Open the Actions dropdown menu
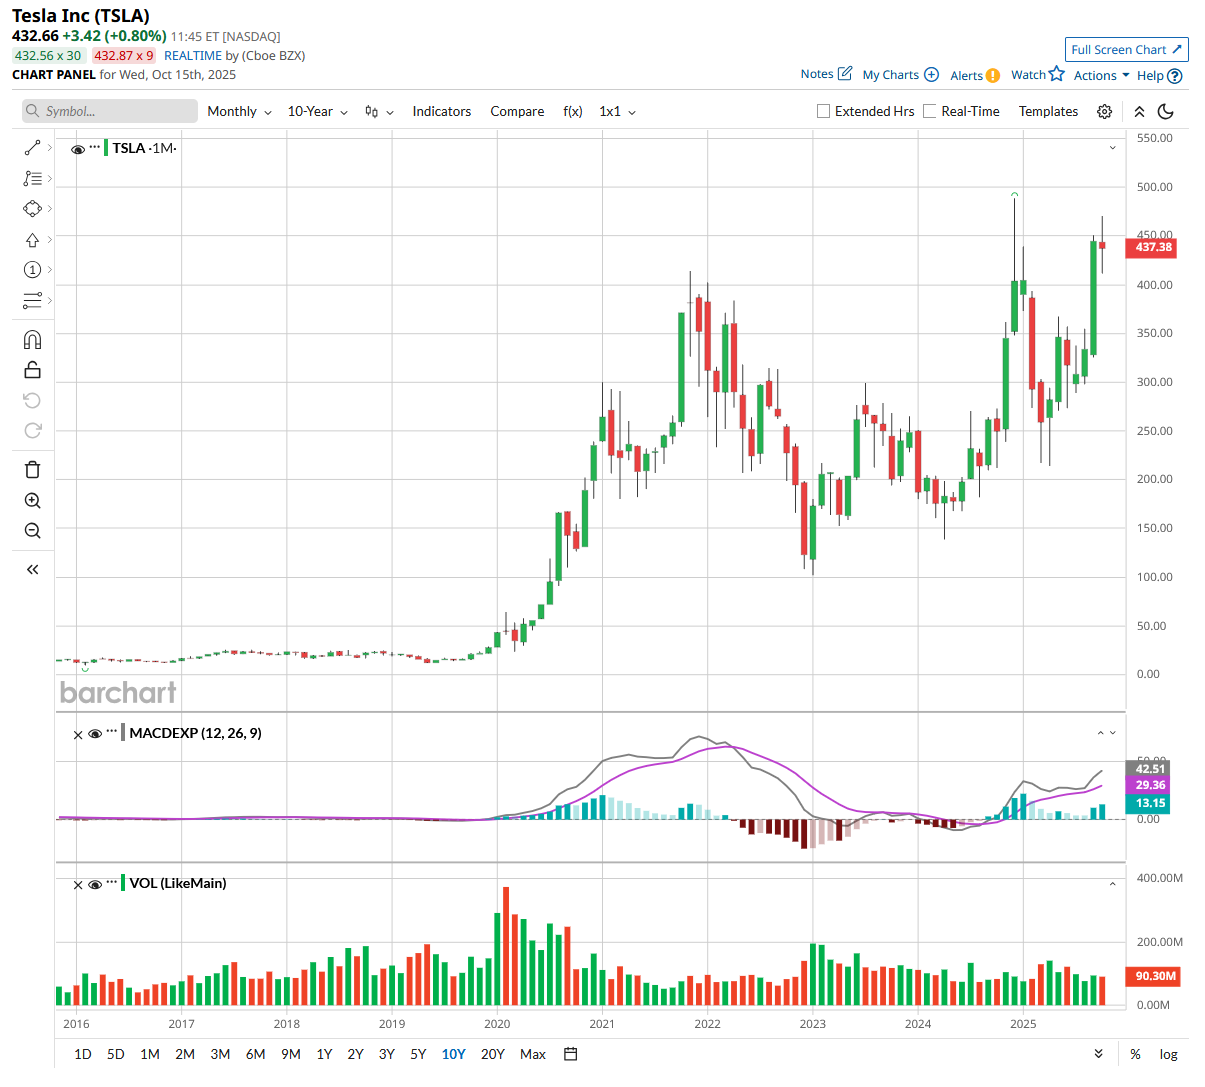 pos(1101,75)
